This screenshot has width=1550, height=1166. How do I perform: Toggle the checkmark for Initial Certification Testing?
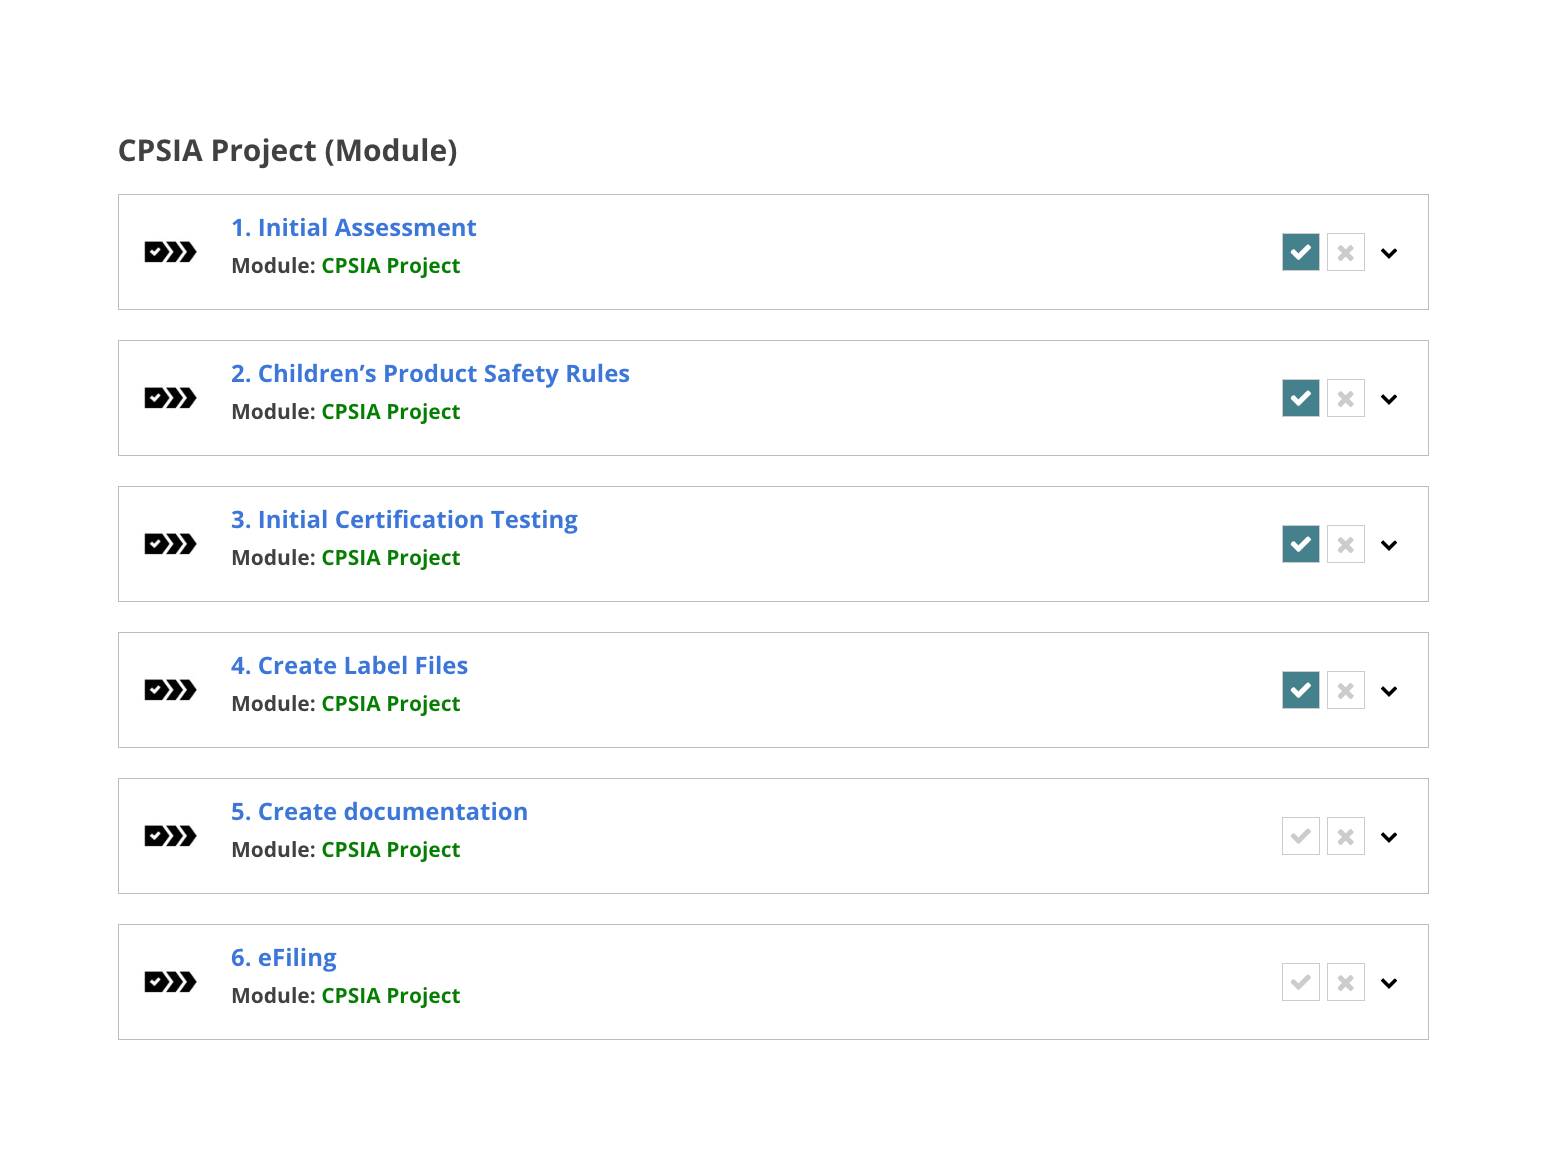[1301, 544]
